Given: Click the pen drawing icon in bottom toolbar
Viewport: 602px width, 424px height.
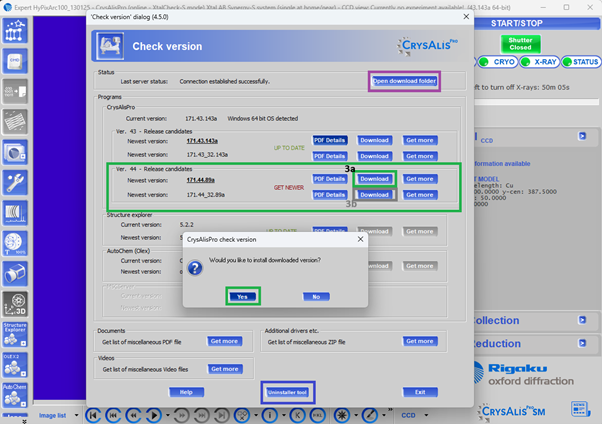Looking at the screenshot, I should click(x=370, y=415).
